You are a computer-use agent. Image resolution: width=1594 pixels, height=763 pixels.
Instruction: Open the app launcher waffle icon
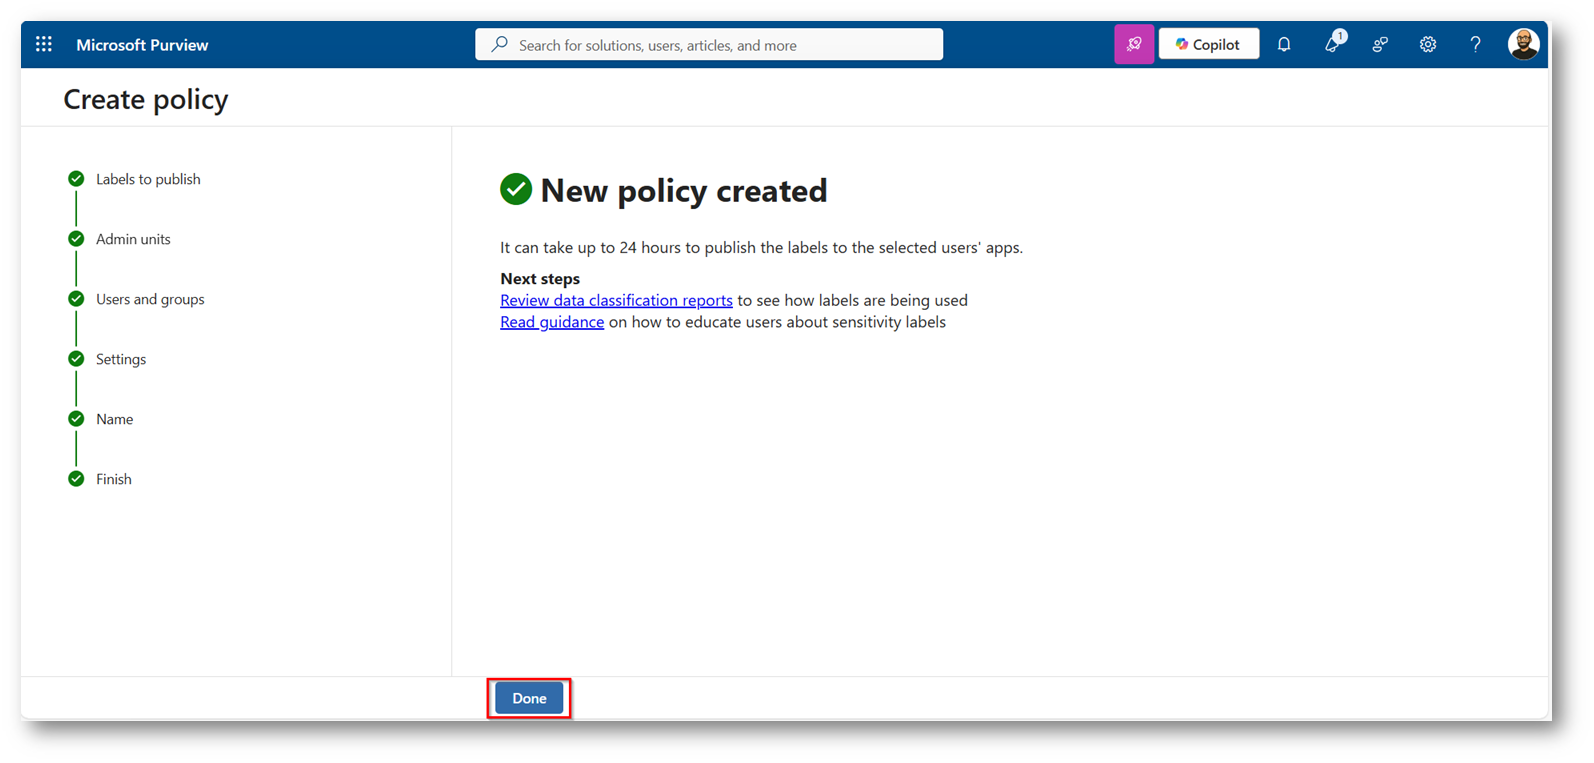44,44
